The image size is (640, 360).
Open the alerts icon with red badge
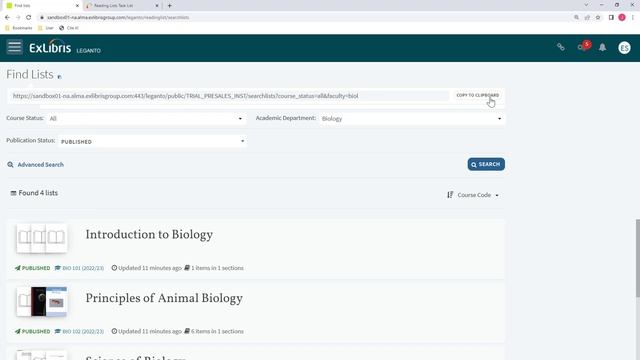[x=583, y=46]
